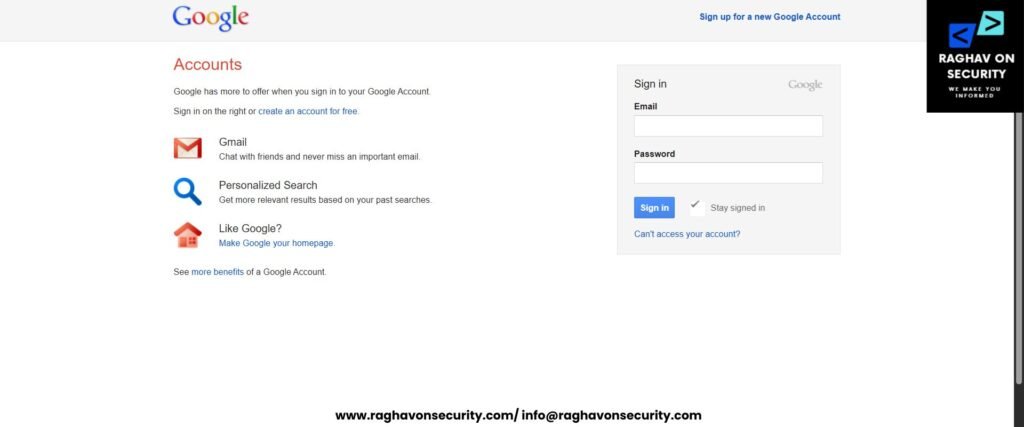Open the more benefits link
The height and width of the screenshot is (427, 1024).
pos(217,272)
